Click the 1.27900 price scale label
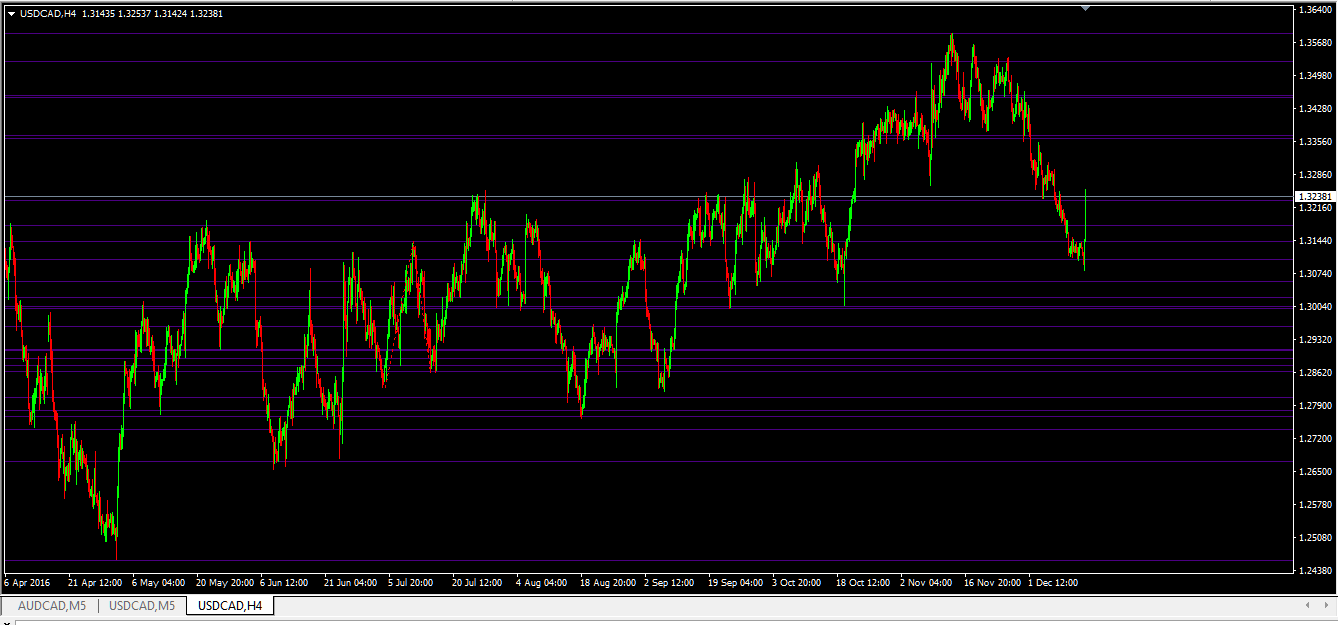Screen dimensions: 1338x625 coord(1313,406)
